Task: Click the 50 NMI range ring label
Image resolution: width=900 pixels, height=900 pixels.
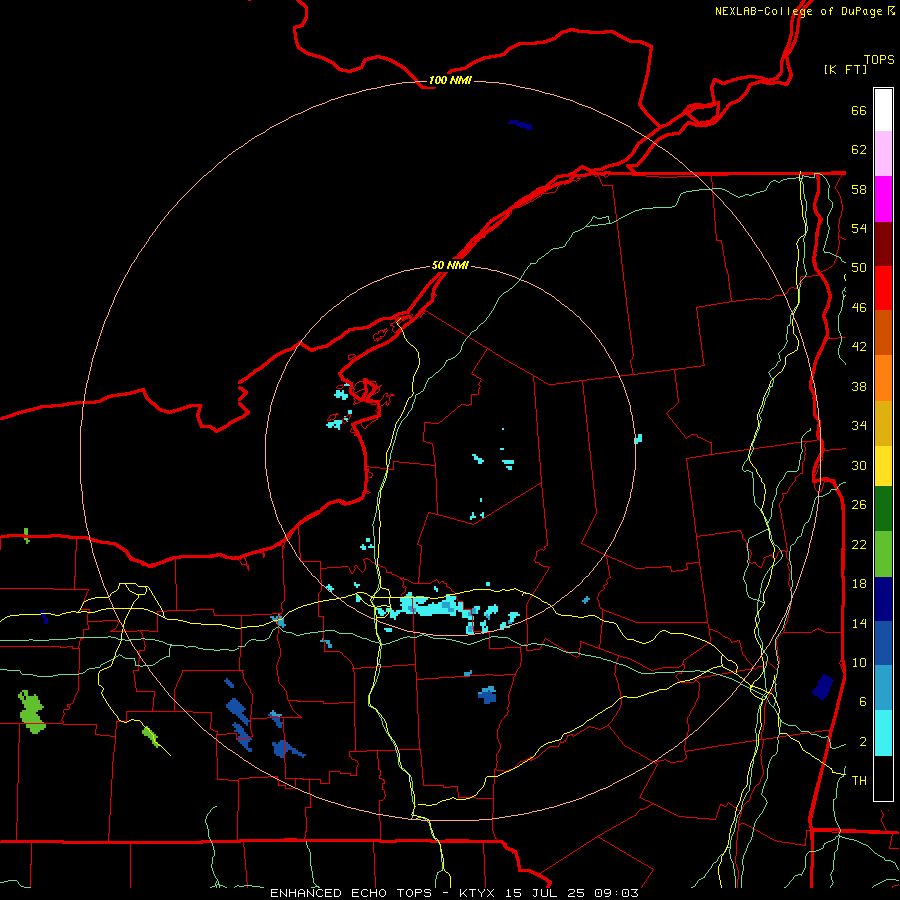Action: (450, 265)
